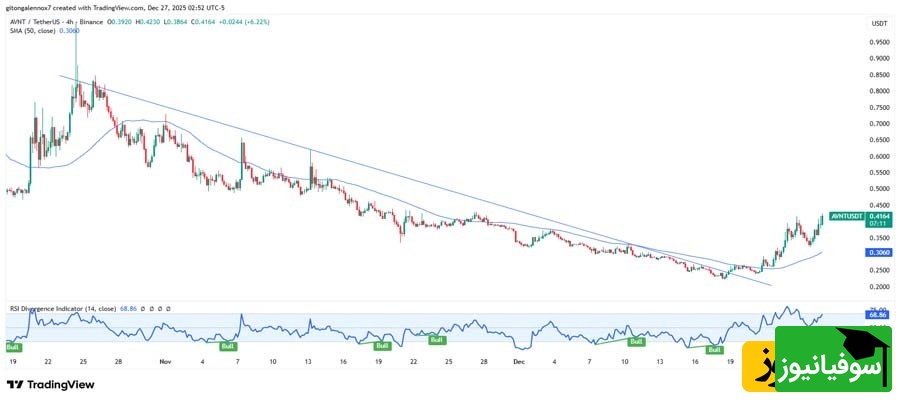Select the rightmost green Bull marker
Viewport: 900px width, 400px height.
(714, 350)
